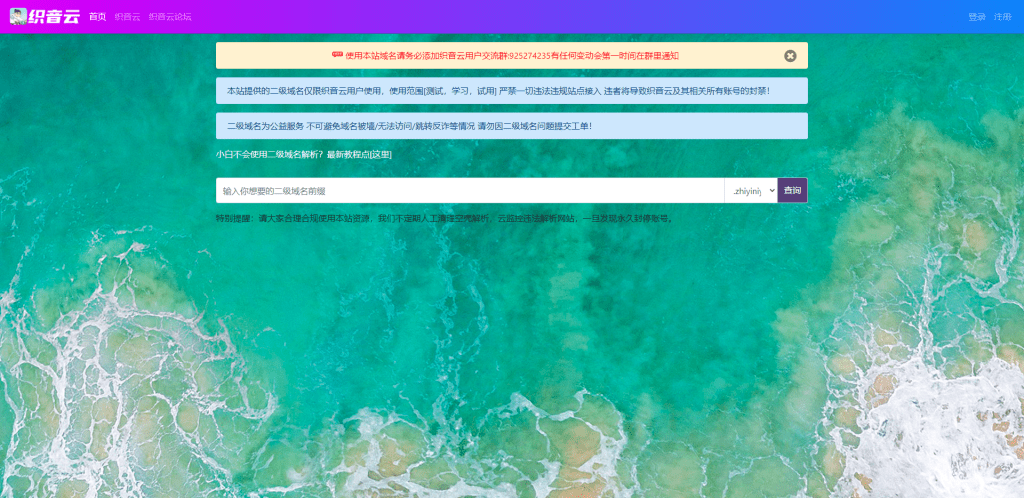Open the 织音云论坛 forum link

coord(170,17)
